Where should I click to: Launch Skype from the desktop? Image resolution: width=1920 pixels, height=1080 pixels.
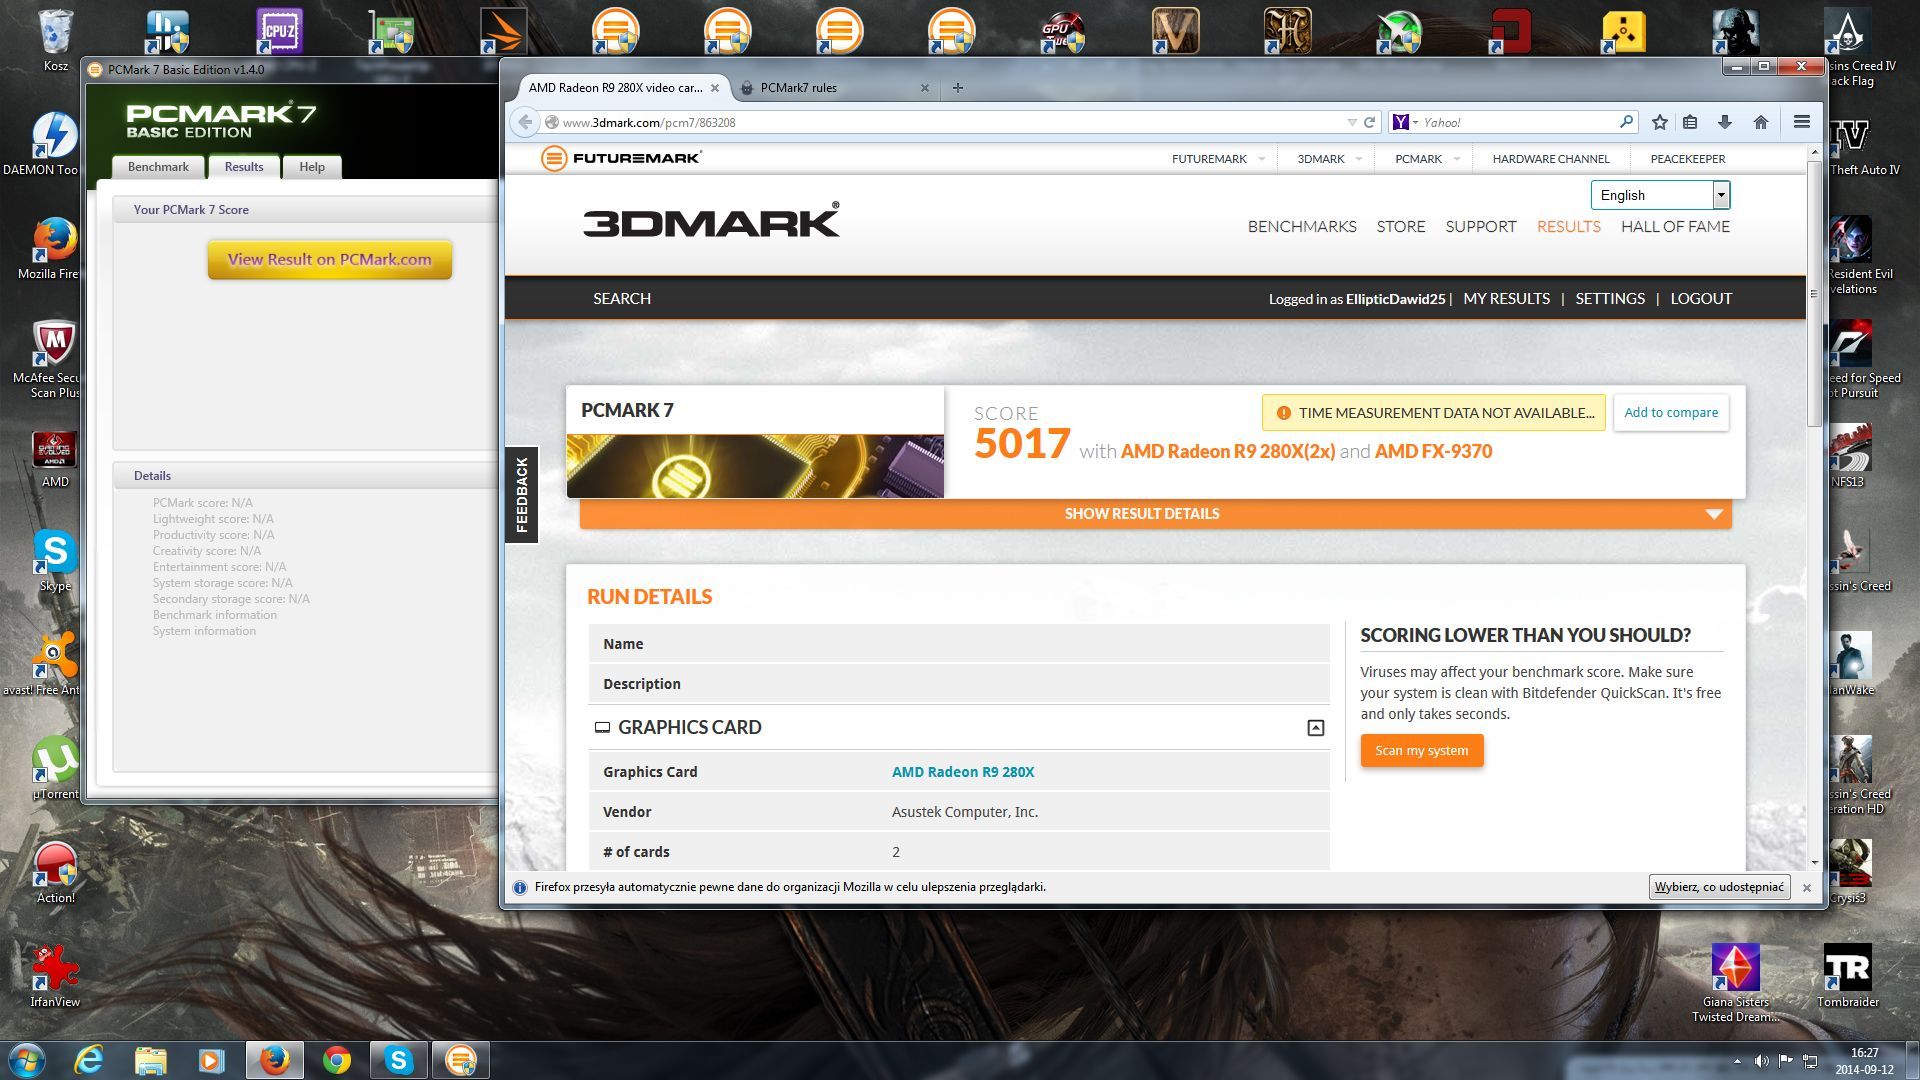coord(55,560)
